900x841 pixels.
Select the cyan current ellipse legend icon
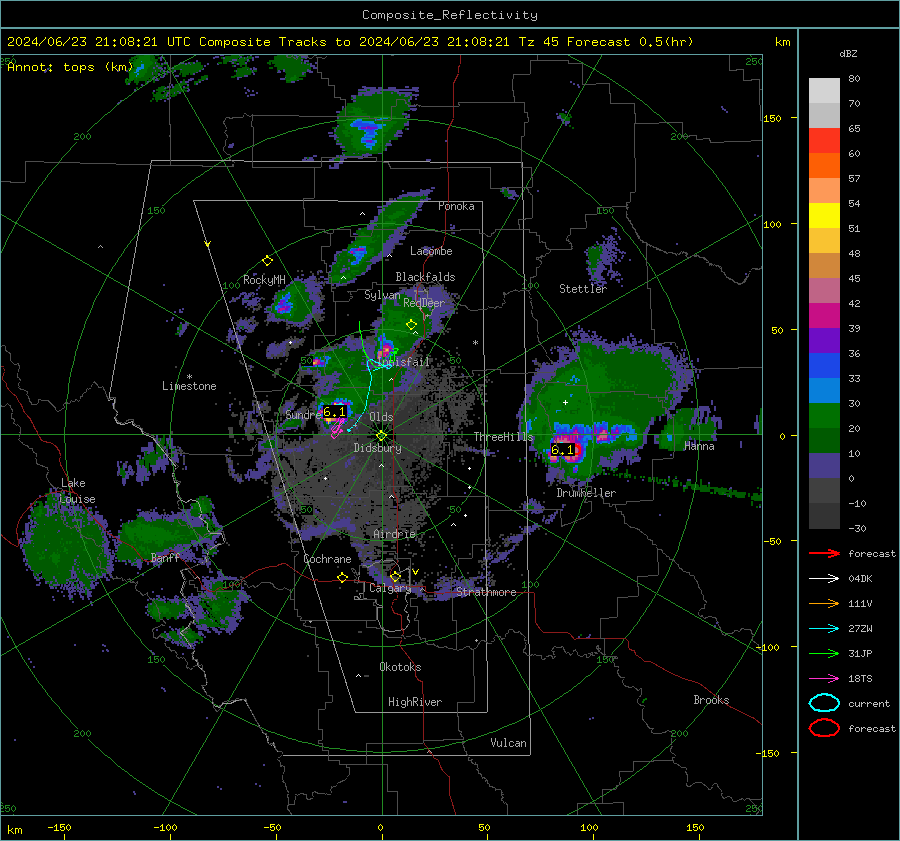tap(824, 703)
